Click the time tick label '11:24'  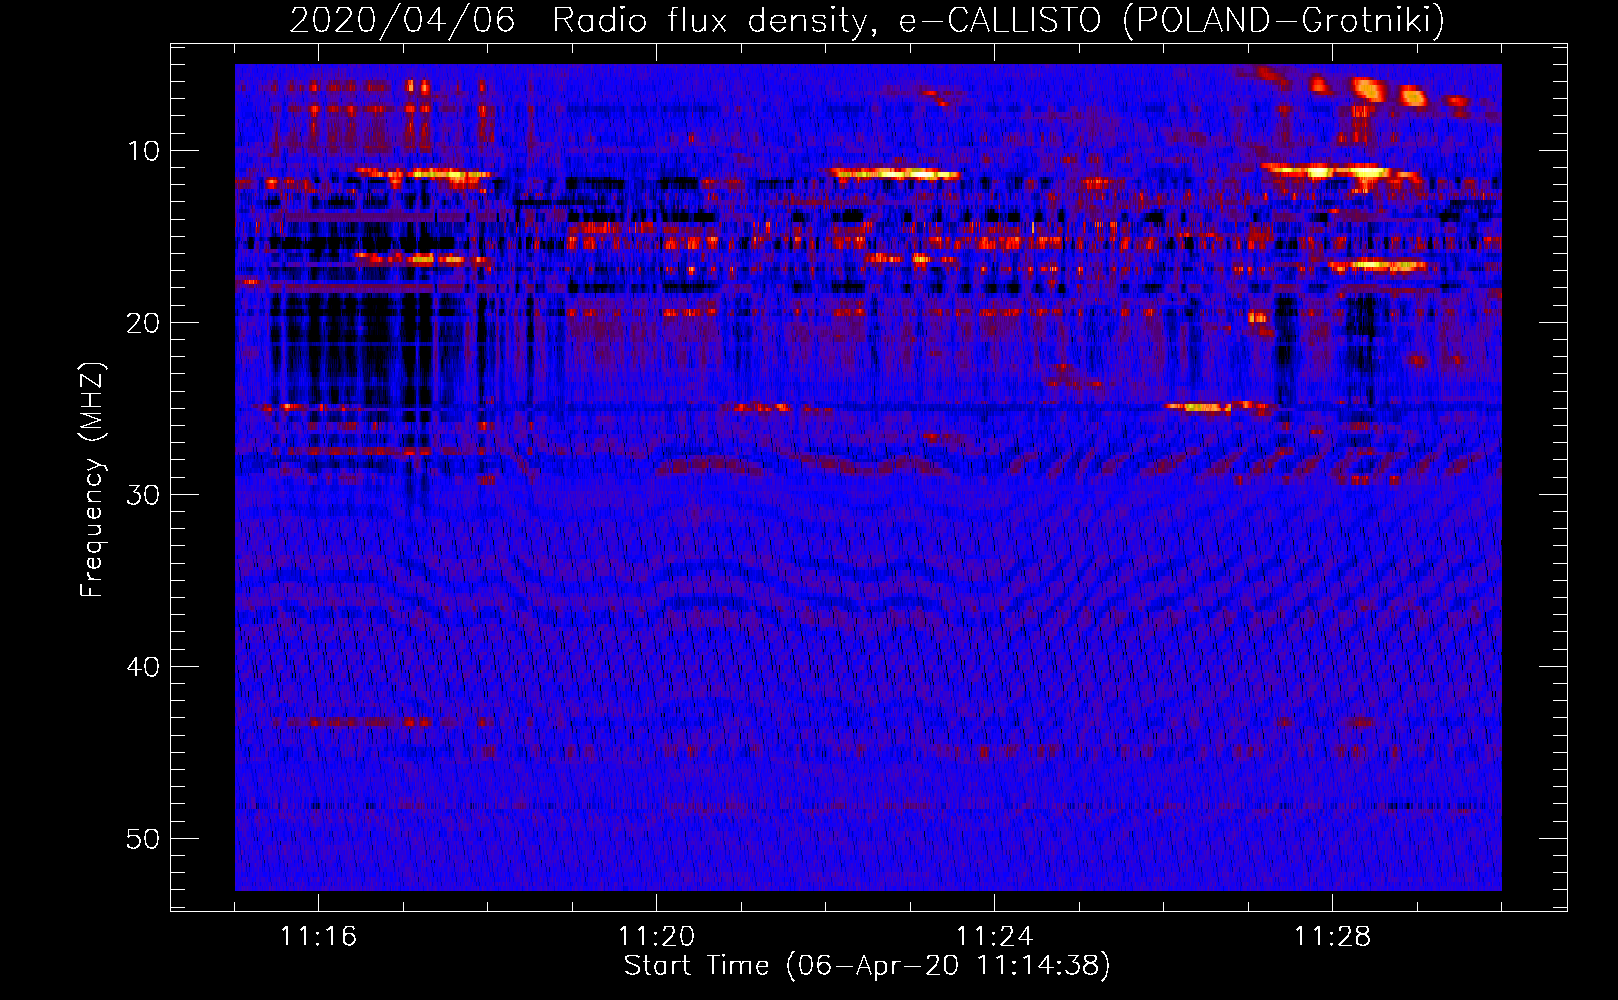[x=995, y=937]
